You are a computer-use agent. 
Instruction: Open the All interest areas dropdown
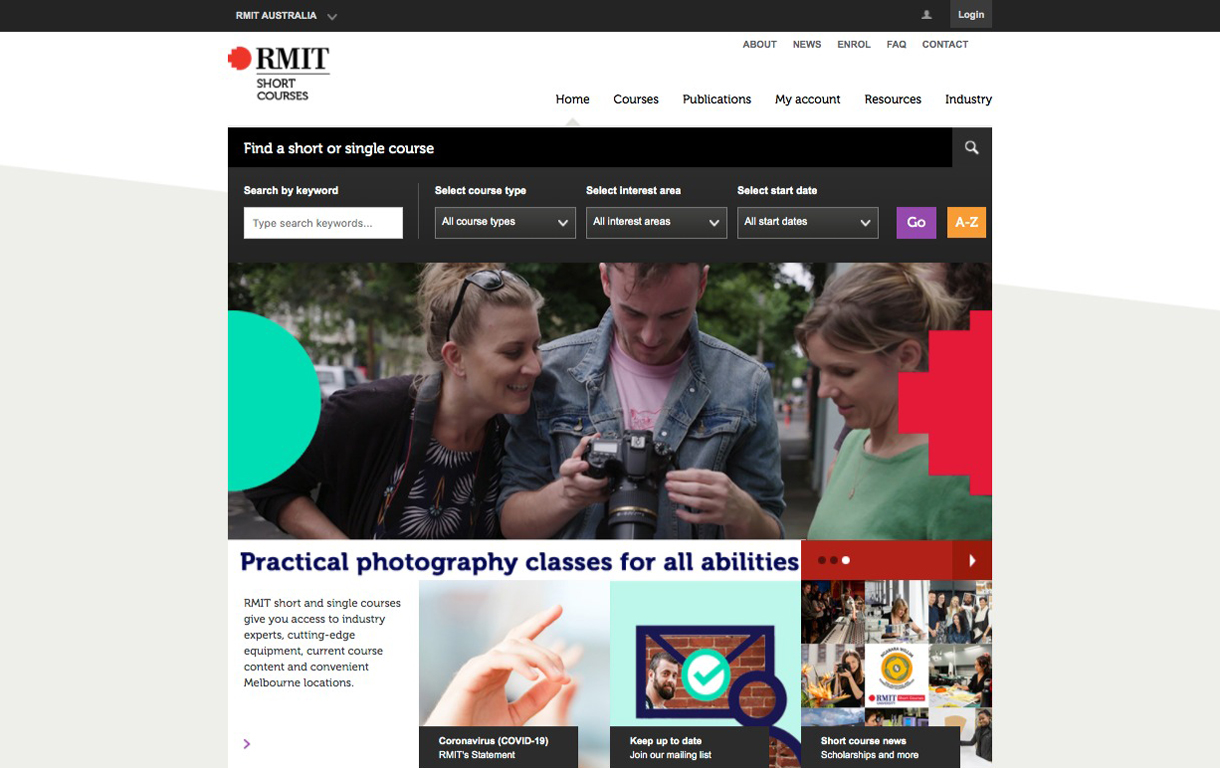pyautogui.click(x=656, y=222)
